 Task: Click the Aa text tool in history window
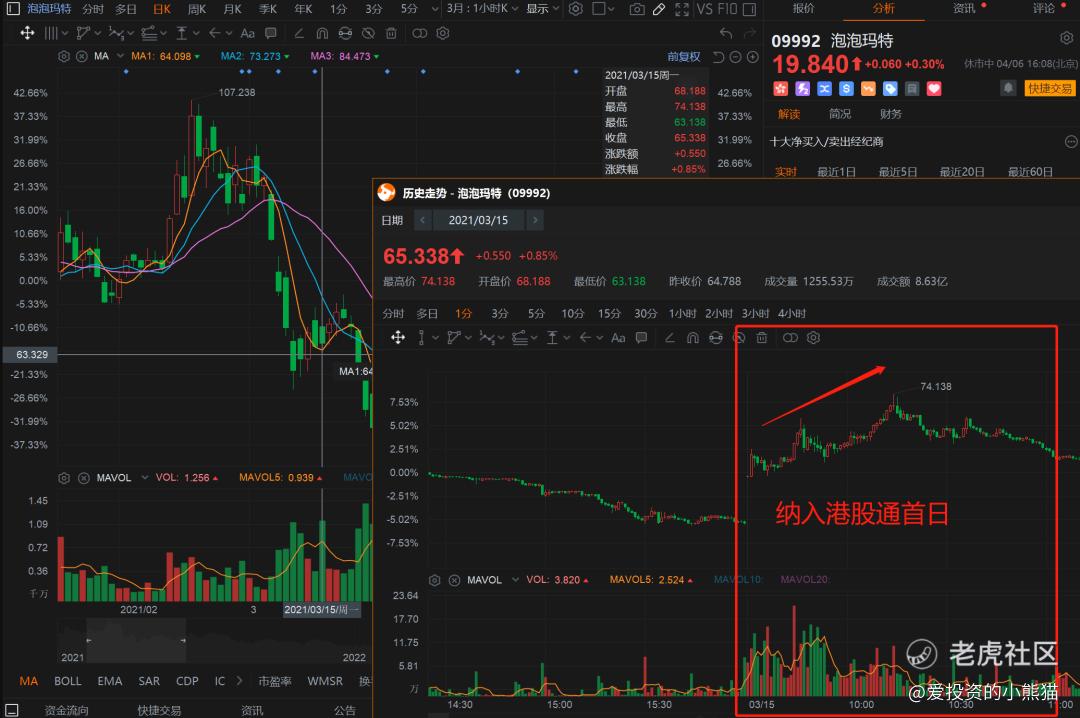[x=618, y=338]
